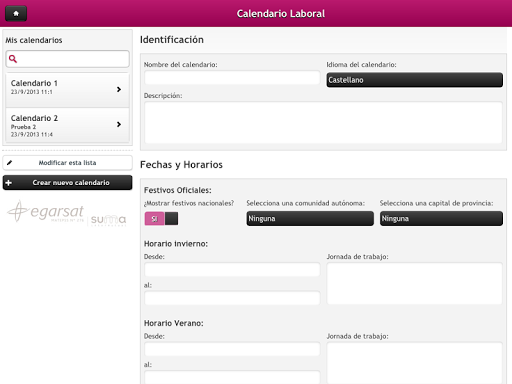The image size is (512, 384).
Task: Click the egarsat logo
Action: coord(46,211)
